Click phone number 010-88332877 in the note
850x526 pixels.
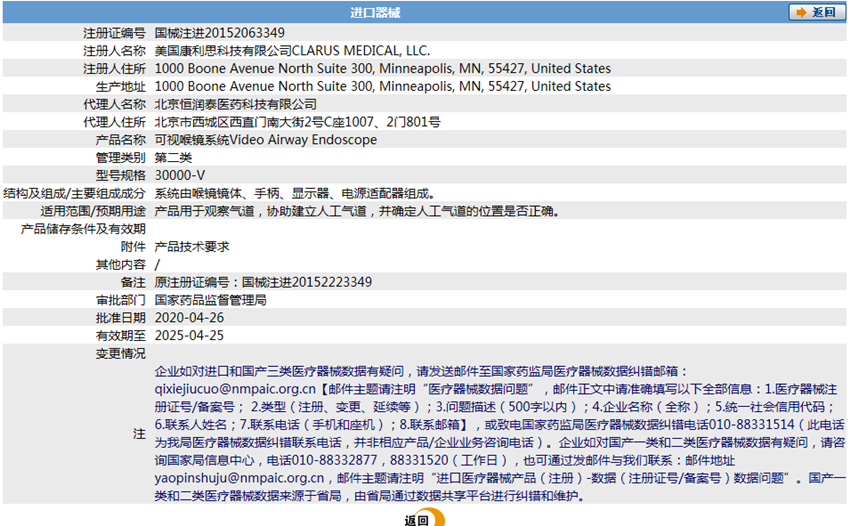[x=334, y=460]
